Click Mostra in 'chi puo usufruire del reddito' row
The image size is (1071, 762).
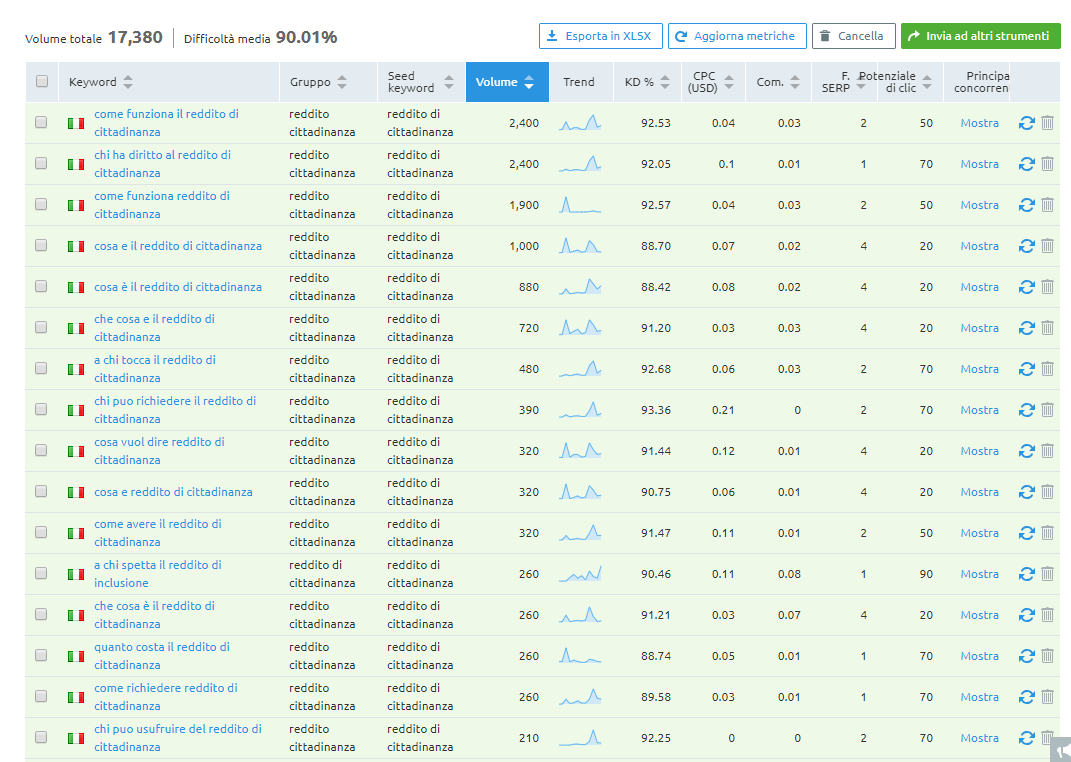(979, 737)
